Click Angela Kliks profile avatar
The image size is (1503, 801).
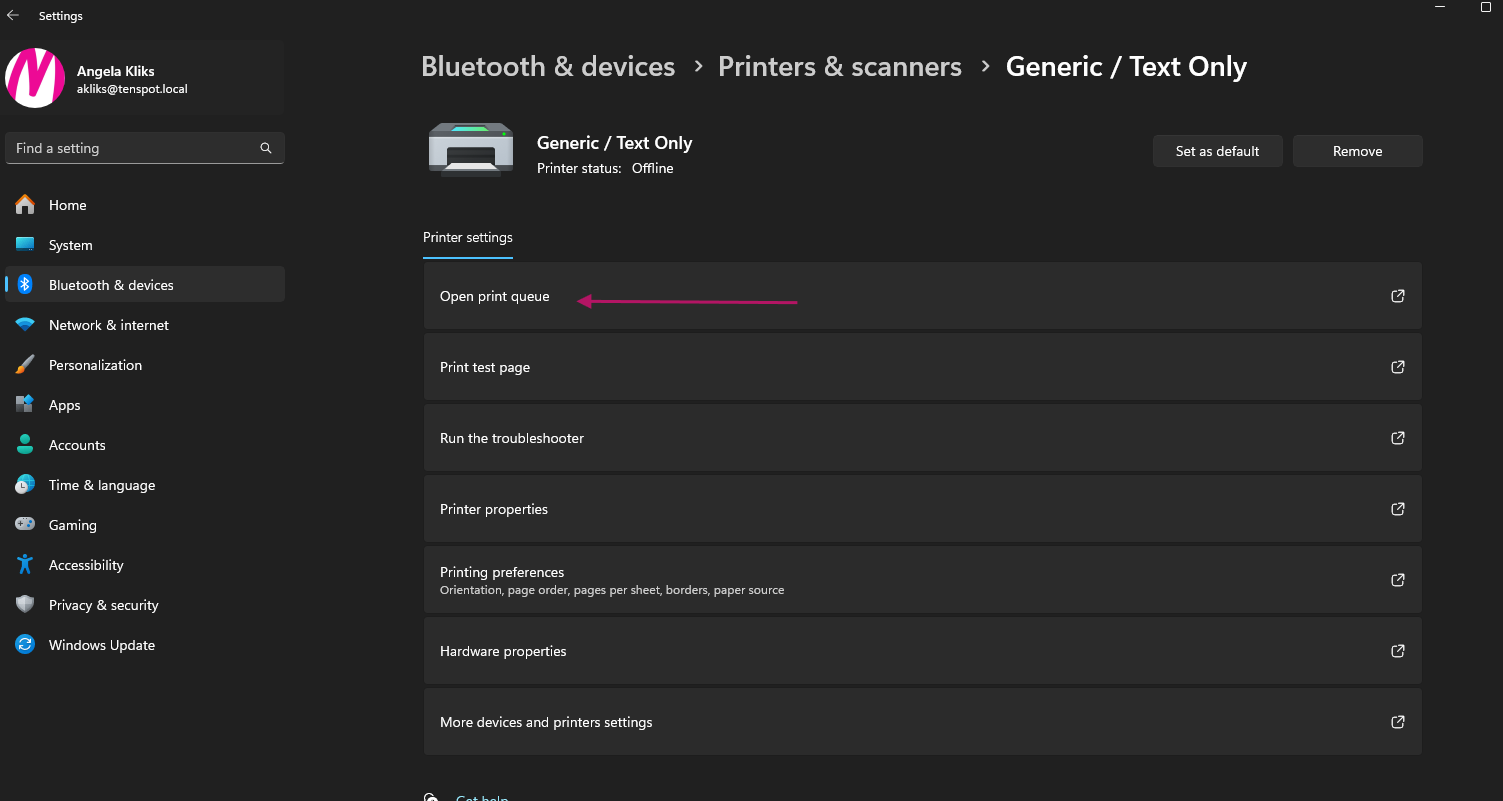point(35,78)
